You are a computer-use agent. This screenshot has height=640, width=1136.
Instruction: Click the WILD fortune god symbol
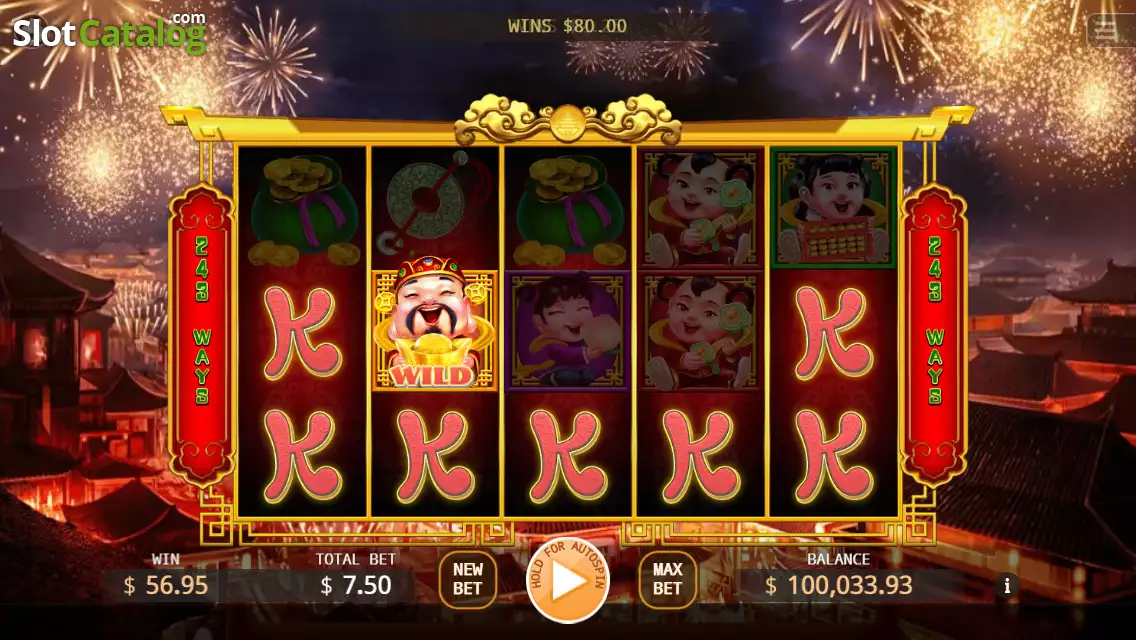tap(435, 330)
